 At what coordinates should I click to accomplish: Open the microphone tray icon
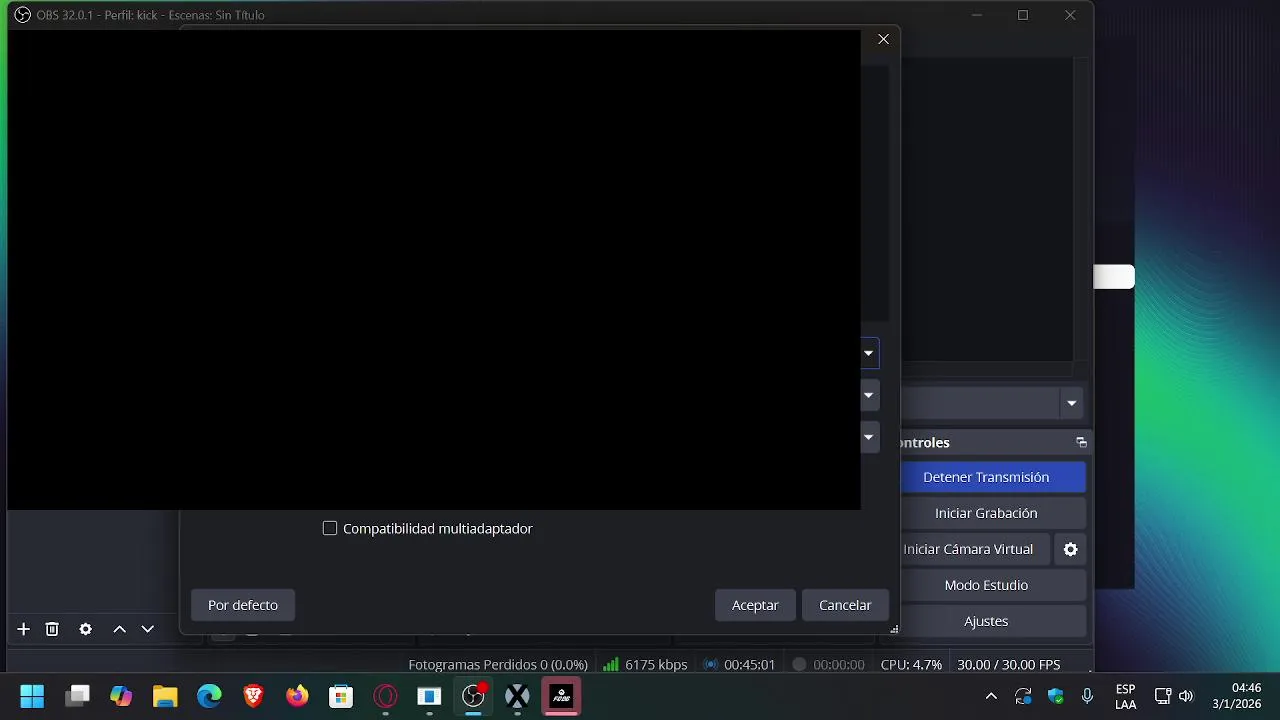[x=1087, y=696]
